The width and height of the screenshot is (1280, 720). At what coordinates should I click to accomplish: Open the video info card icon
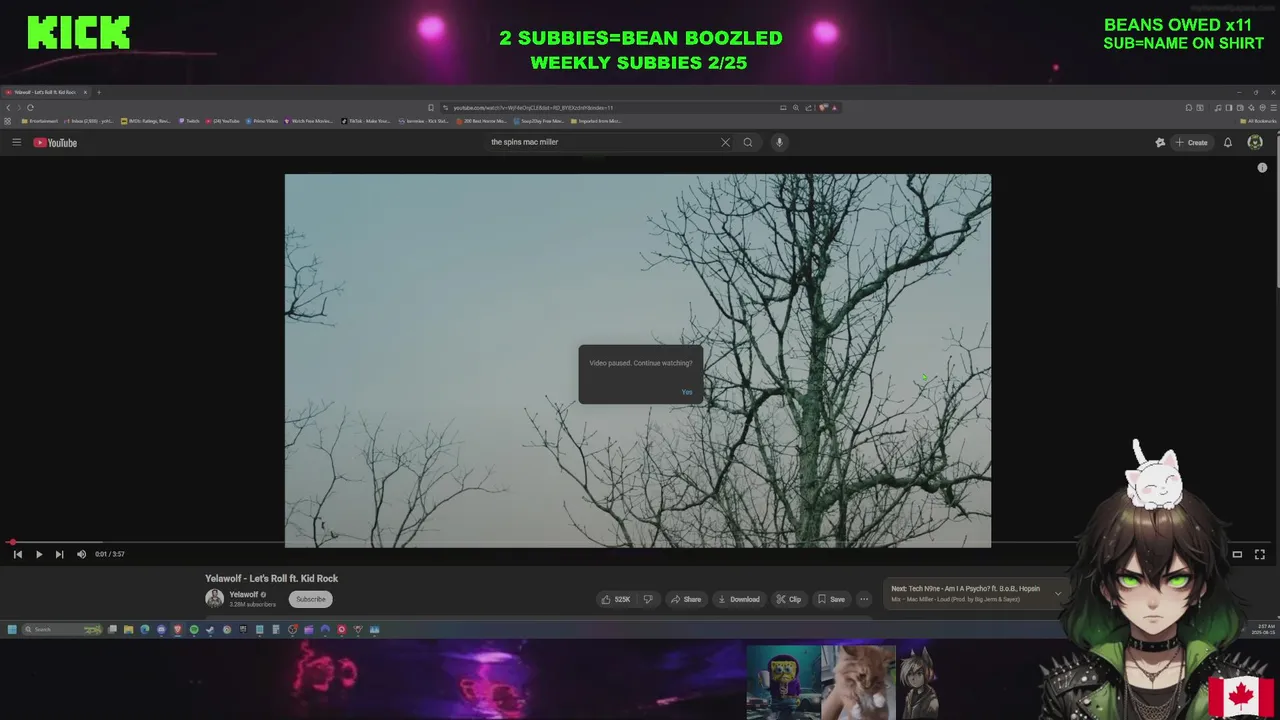tap(1262, 168)
